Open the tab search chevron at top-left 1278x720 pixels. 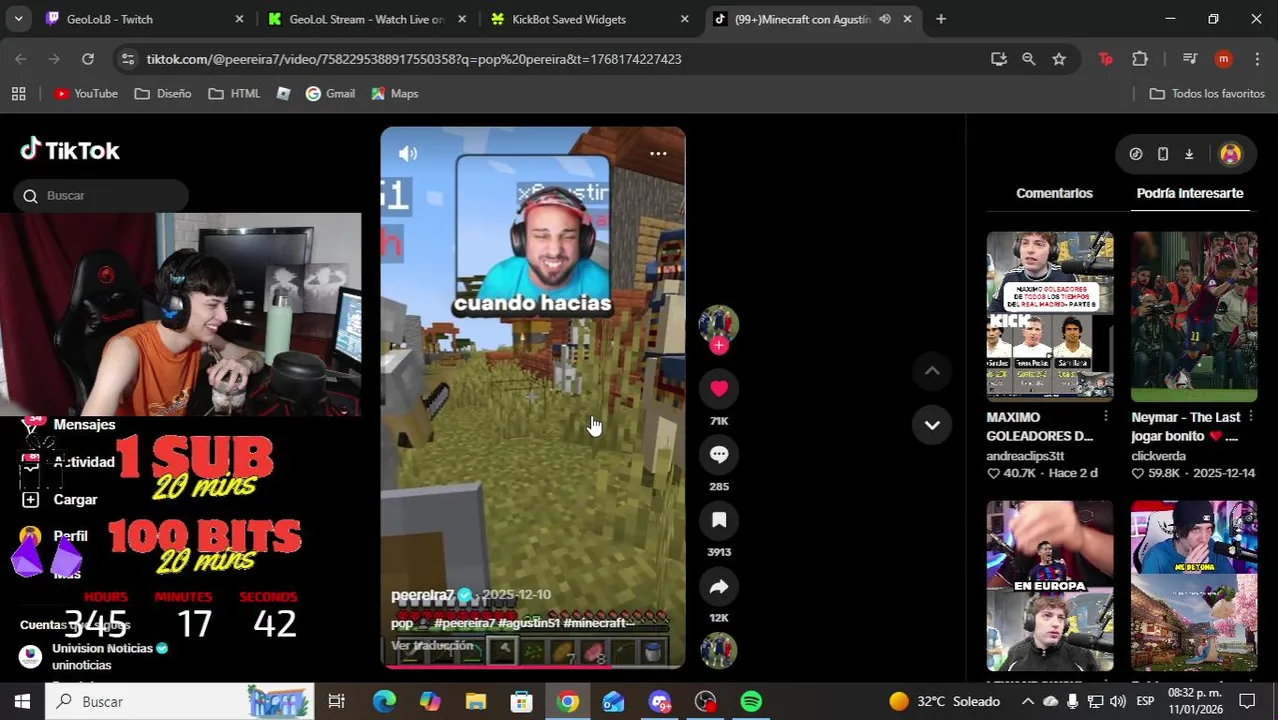pos(19,19)
